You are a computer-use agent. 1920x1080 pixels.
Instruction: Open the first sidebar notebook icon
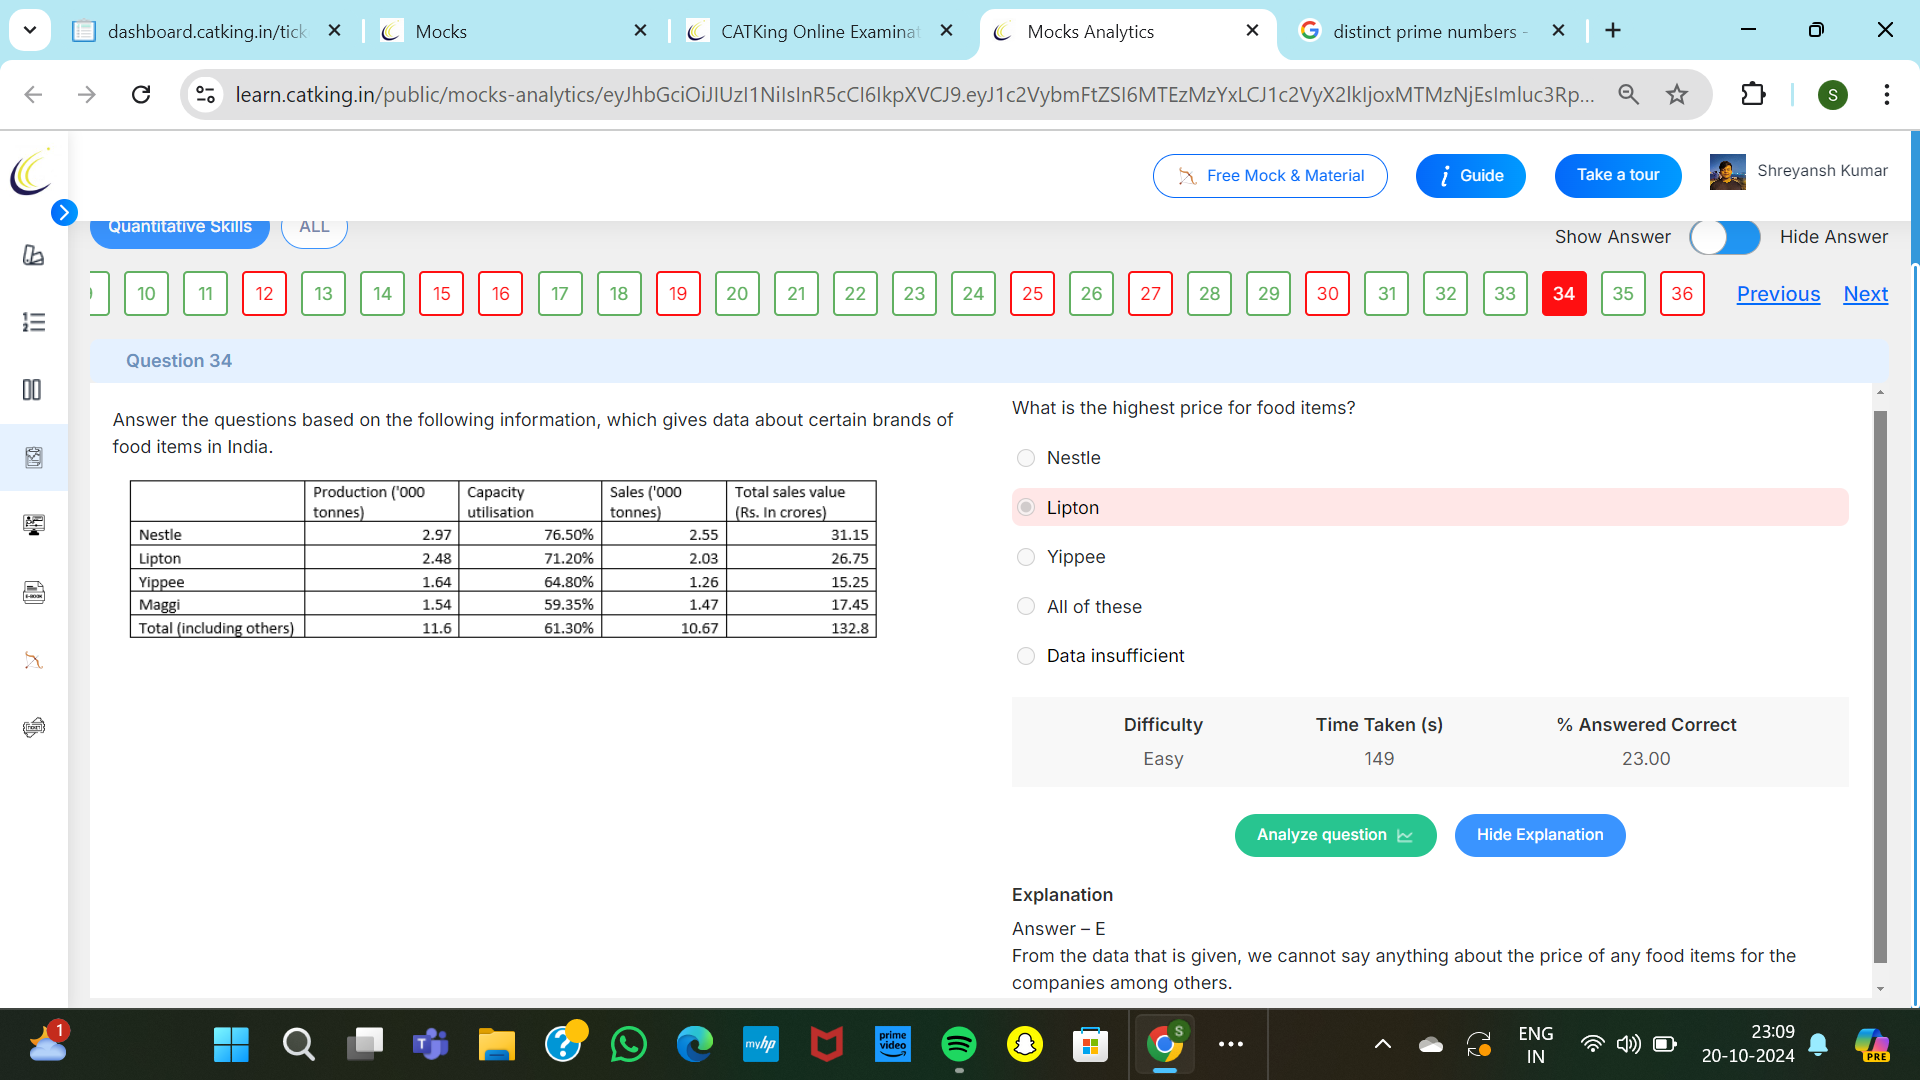click(x=33, y=255)
